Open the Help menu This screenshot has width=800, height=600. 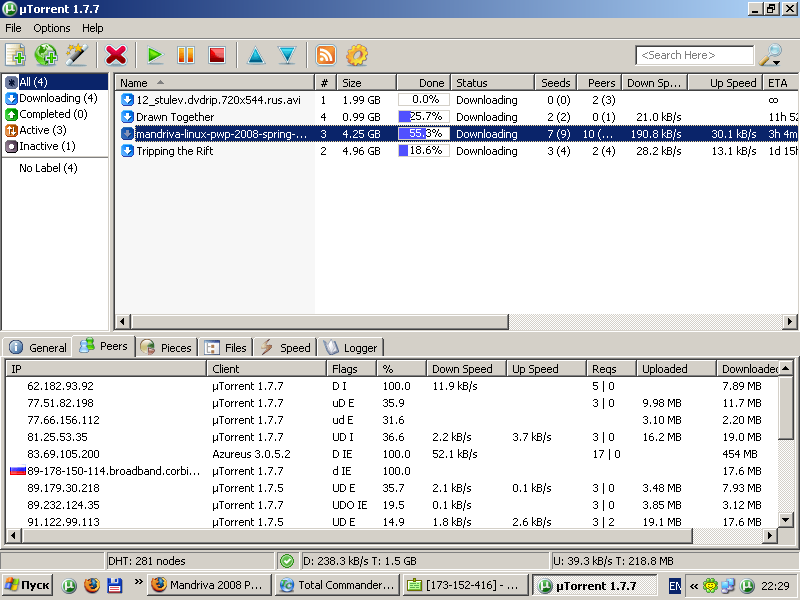[x=92, y=28]
